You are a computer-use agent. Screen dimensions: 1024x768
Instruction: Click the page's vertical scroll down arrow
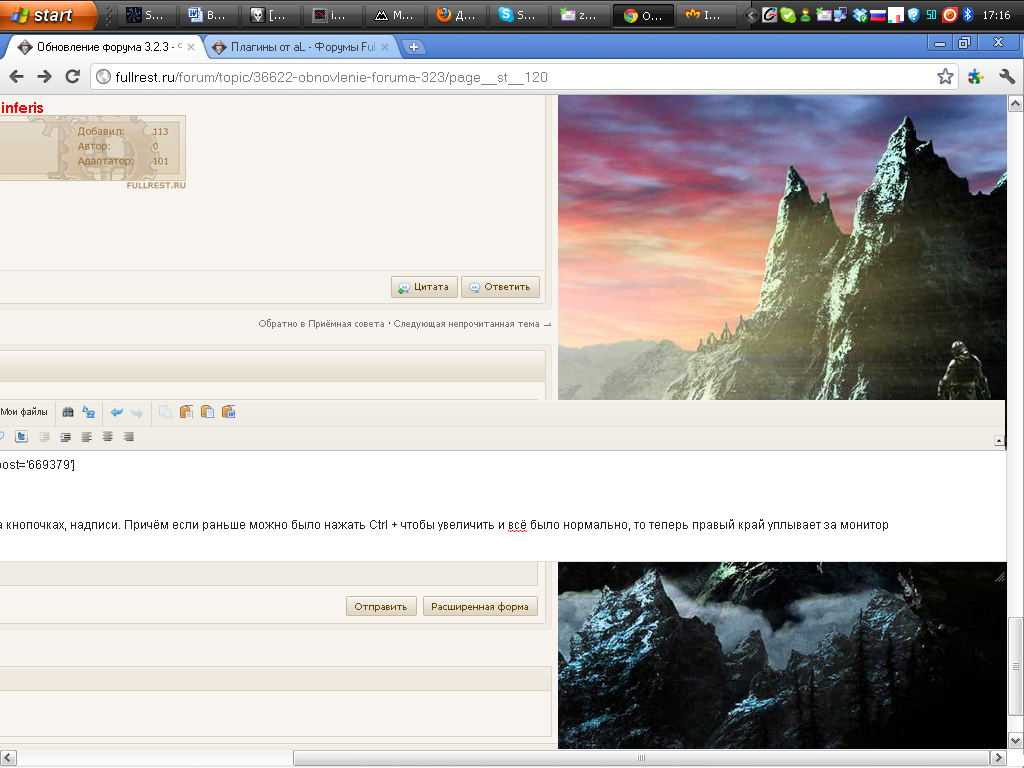pos(1016,741)
